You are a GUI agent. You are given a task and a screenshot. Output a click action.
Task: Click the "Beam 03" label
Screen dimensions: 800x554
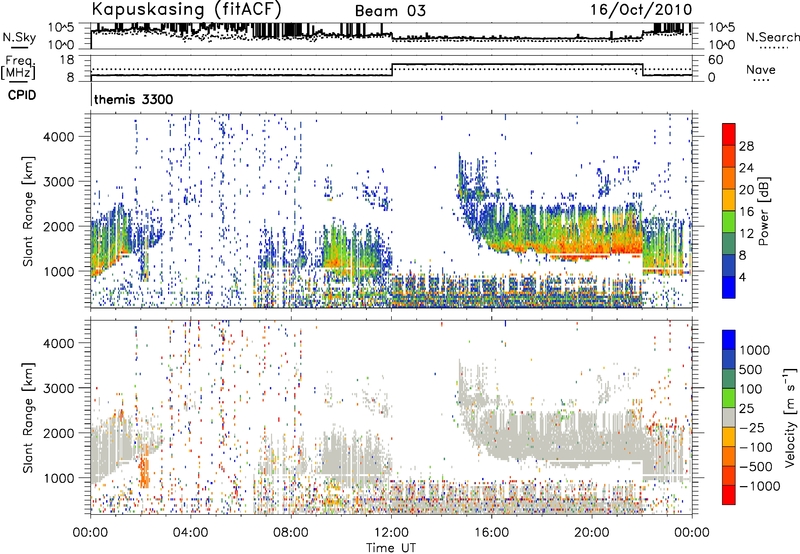click(390, 11)
